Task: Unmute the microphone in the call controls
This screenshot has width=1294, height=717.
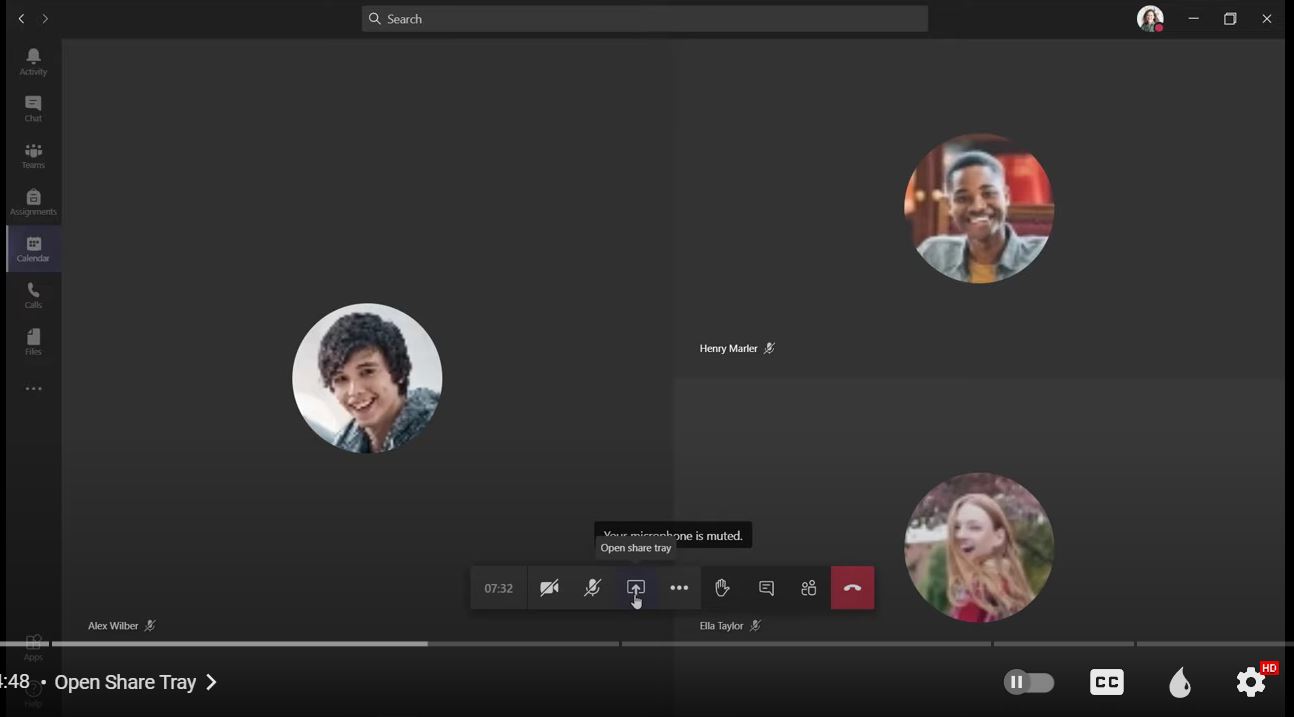Action: (x=592, y=588)
